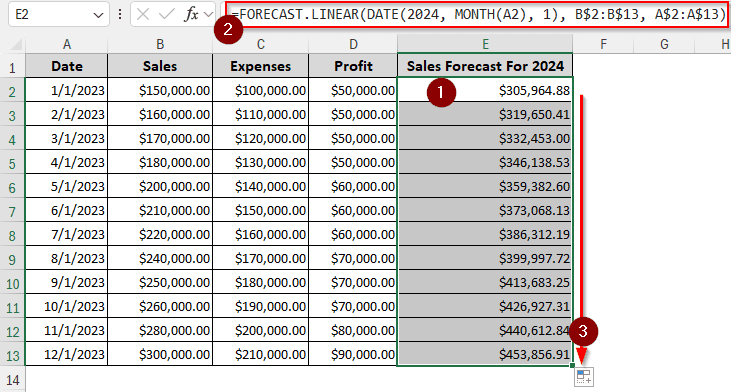Select row 14 header
Viewport: 731px width, 392px height.
click(13, 379)
